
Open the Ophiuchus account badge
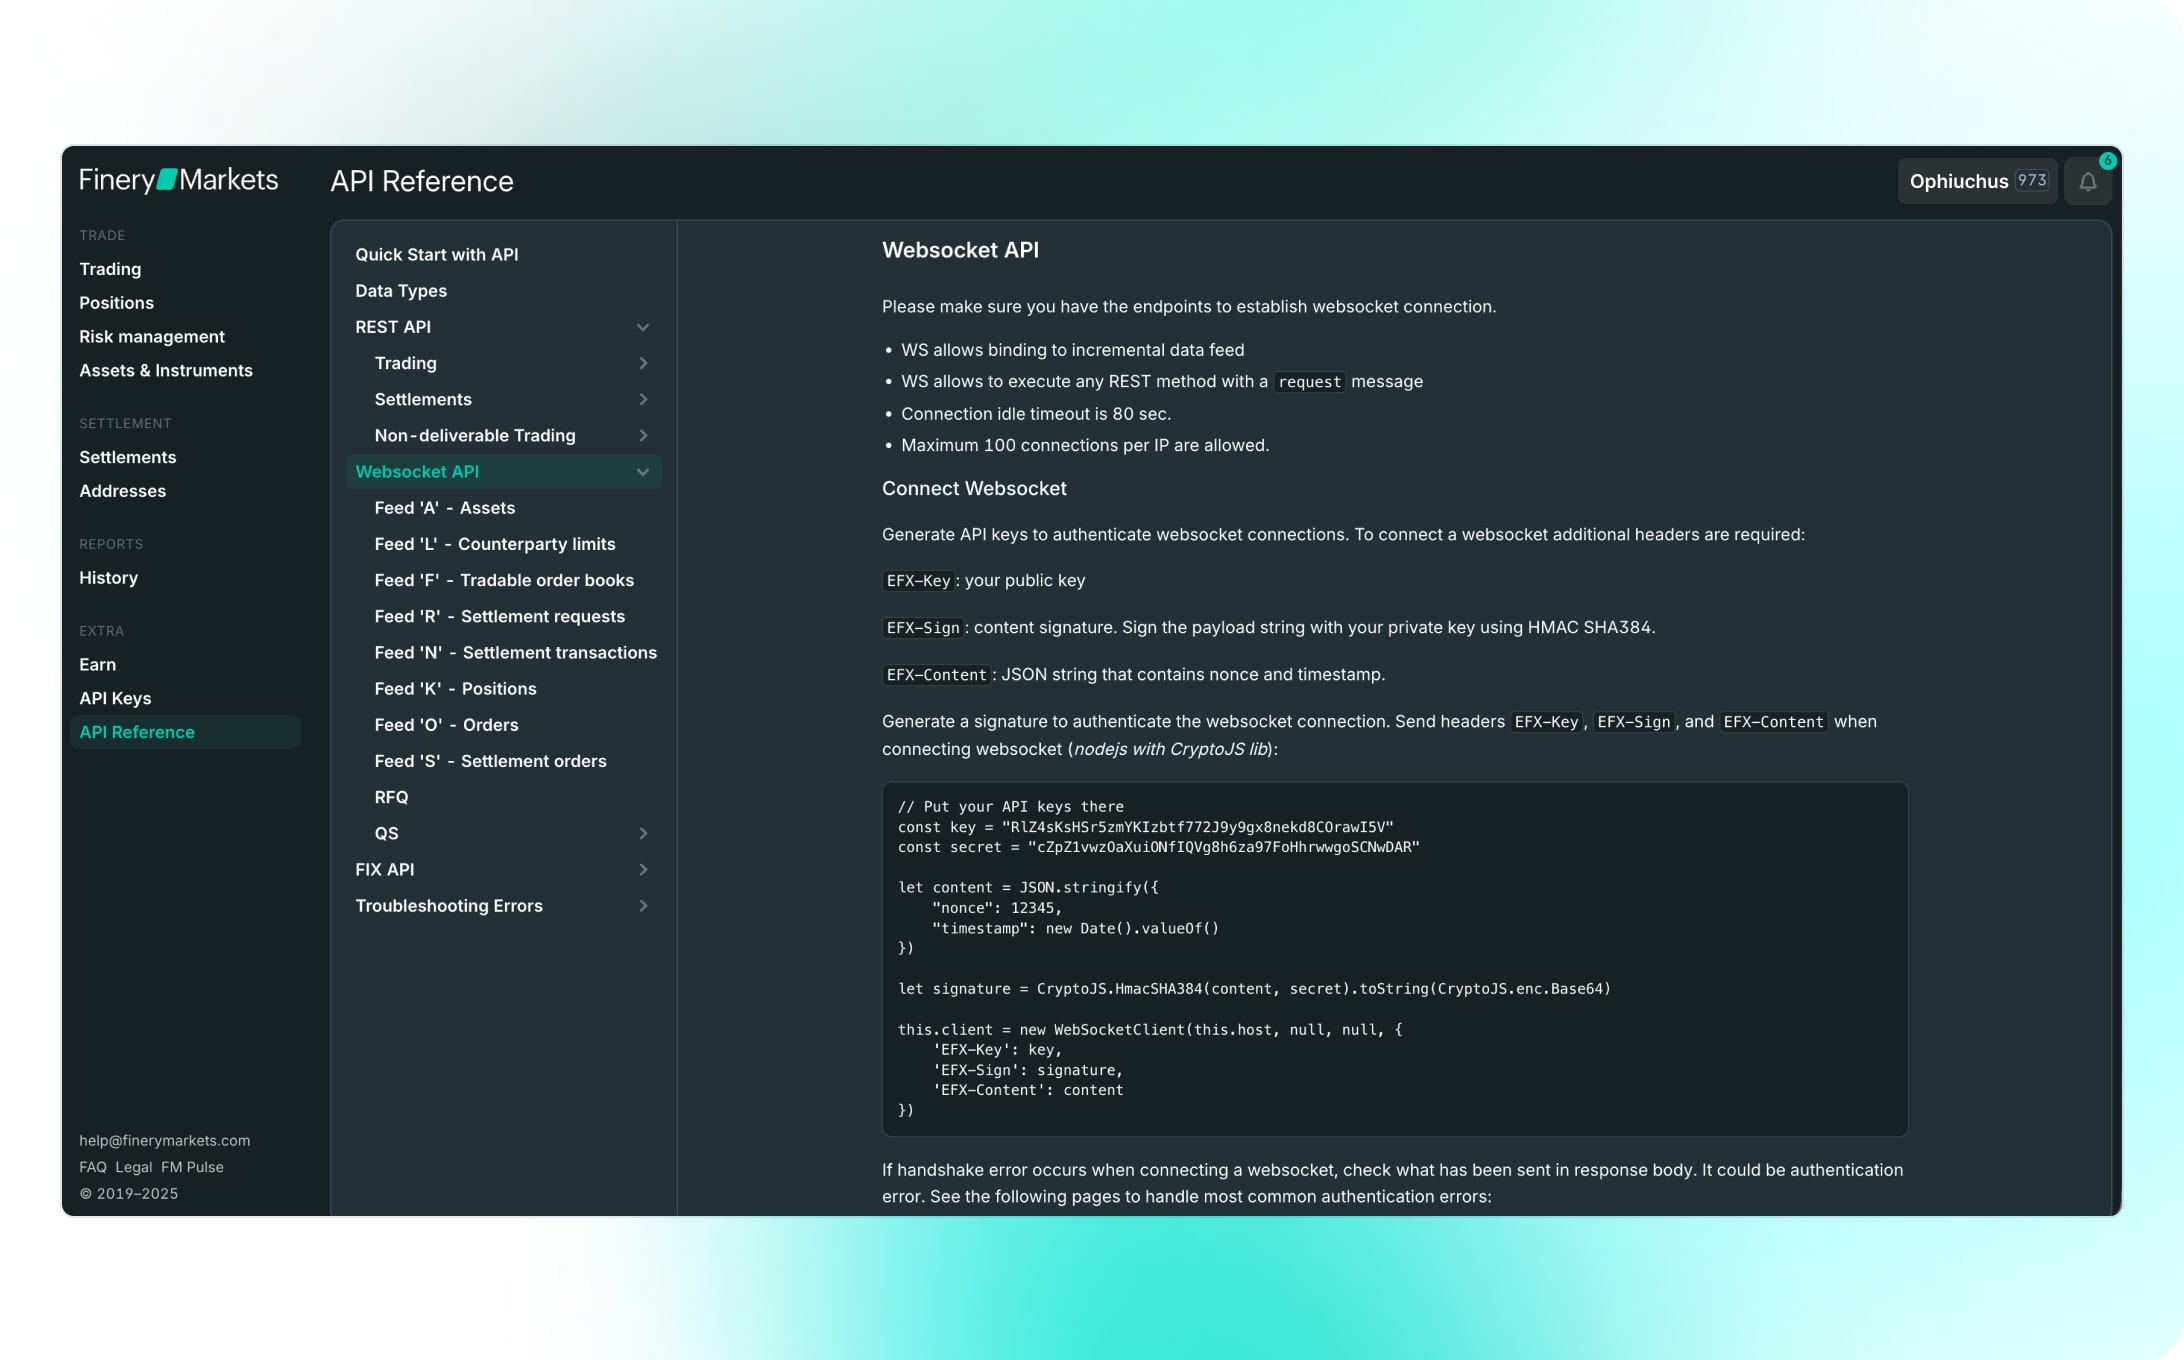1976,181
